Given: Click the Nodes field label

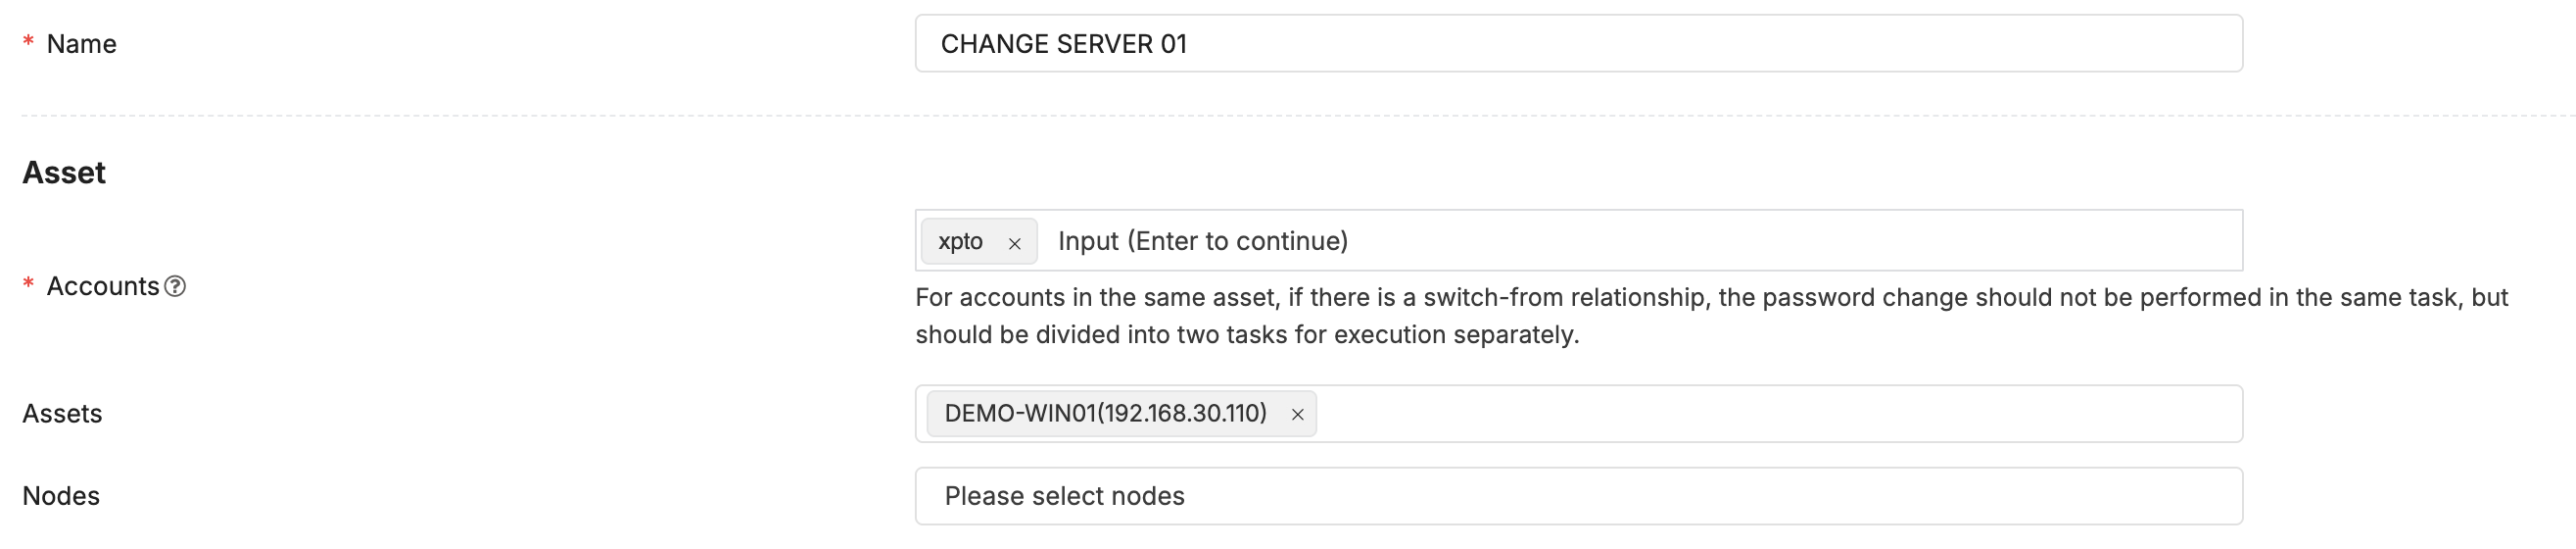Looking at the screenshot, I should click(61, 496).
